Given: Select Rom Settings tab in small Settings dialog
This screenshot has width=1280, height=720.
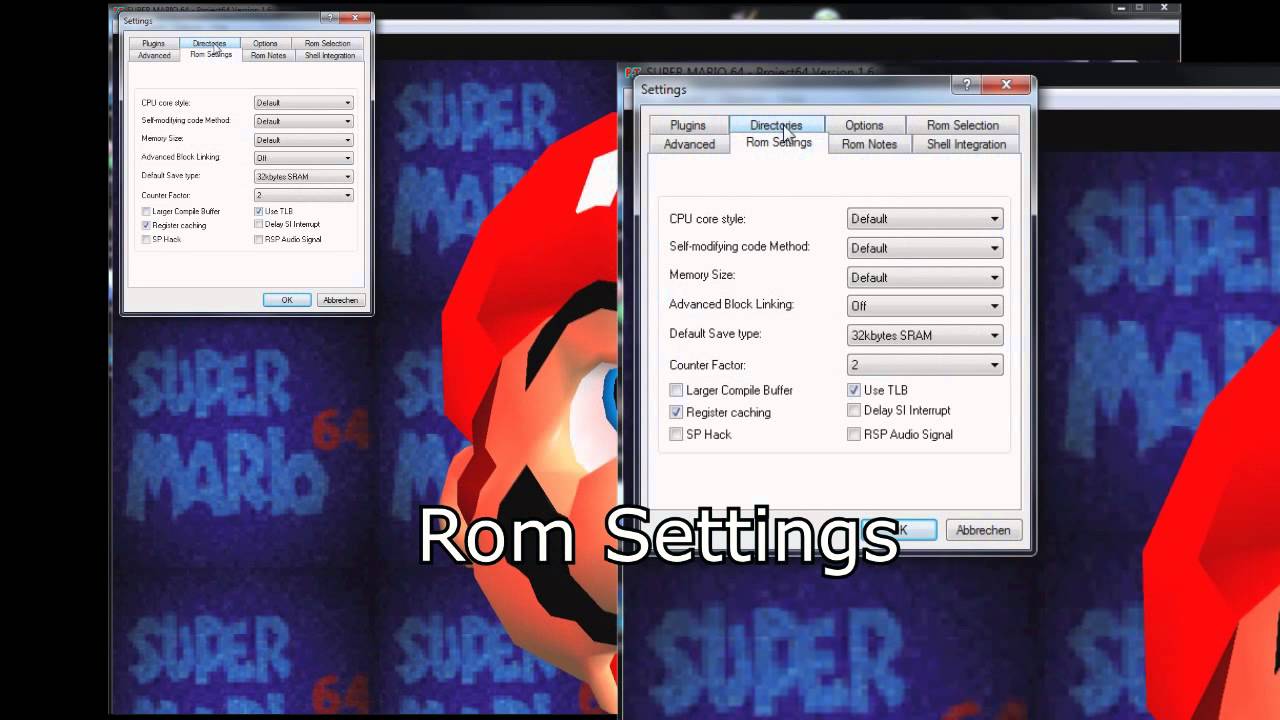Looking at the screenshot, I should (x=211, y=54).
